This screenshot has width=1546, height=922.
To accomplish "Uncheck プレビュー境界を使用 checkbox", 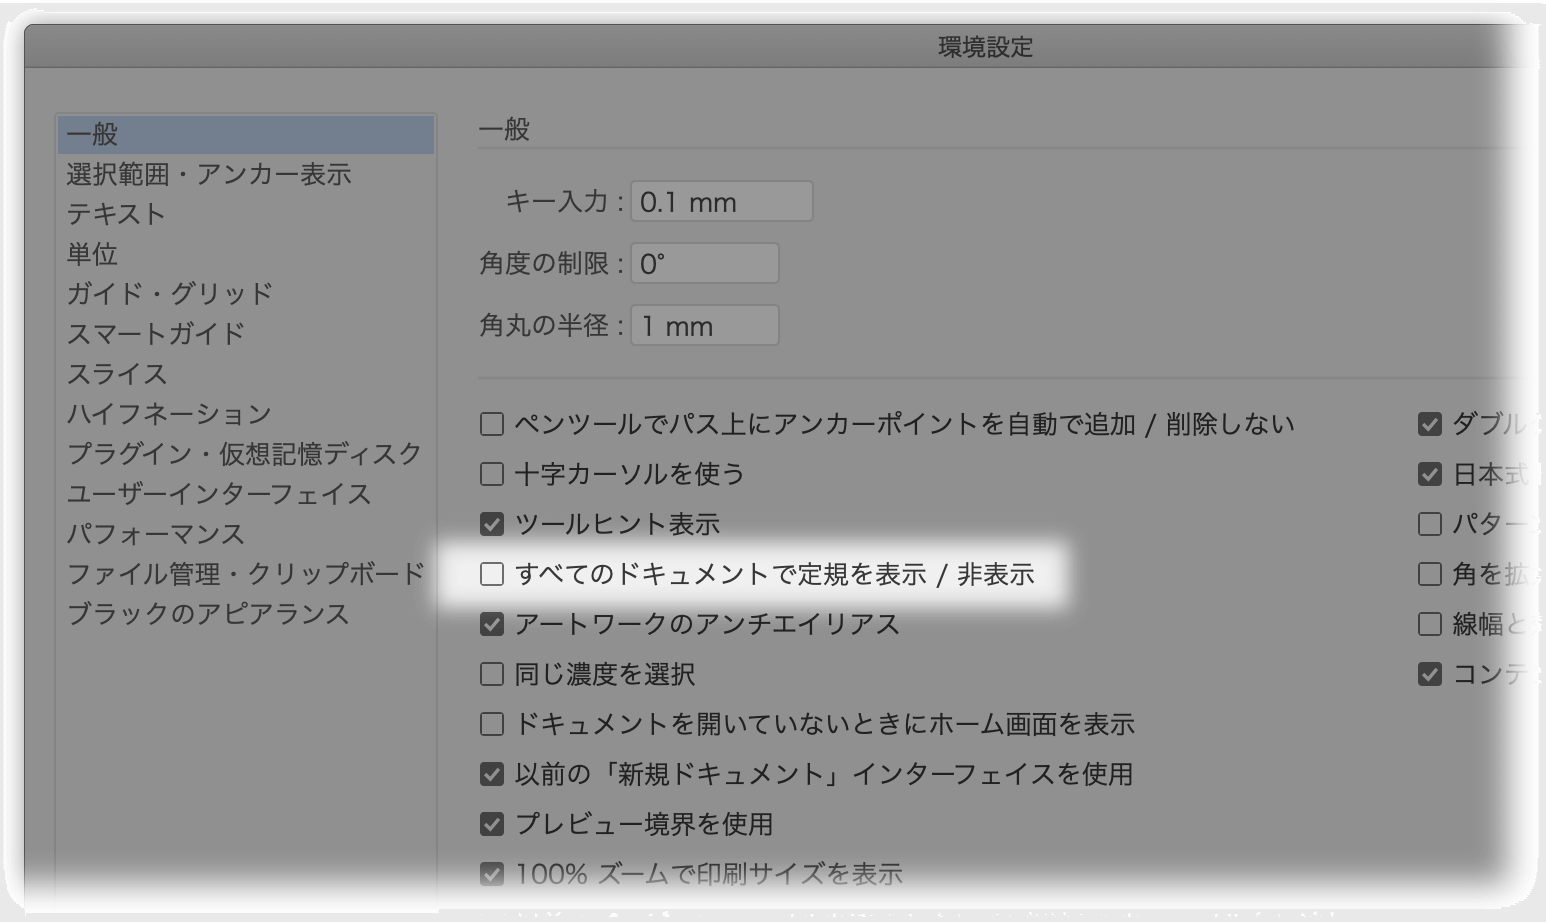I will pos(491,824).
